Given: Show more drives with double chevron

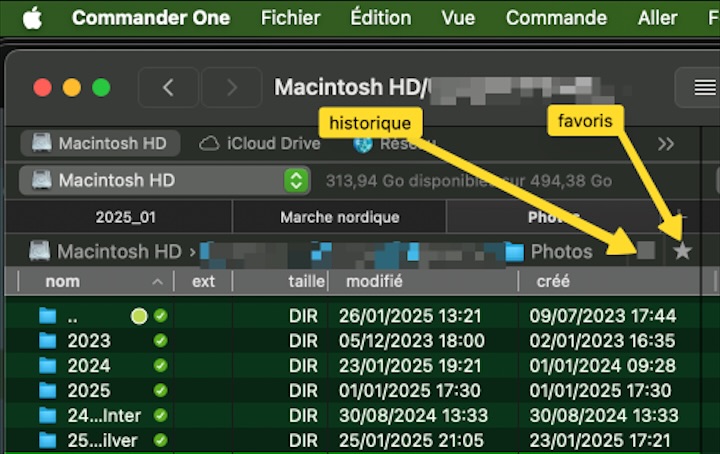Looking at the screenshot, I should [x=666, y=143].
